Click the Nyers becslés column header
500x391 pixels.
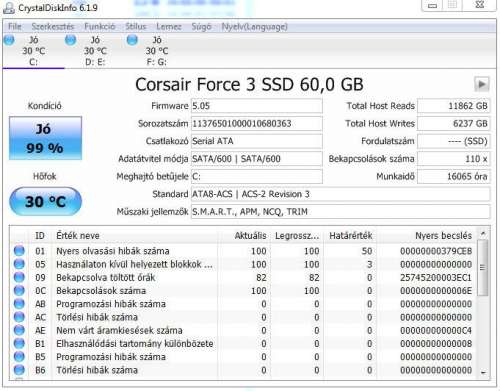pyautogui.click(x=427, y=236)
